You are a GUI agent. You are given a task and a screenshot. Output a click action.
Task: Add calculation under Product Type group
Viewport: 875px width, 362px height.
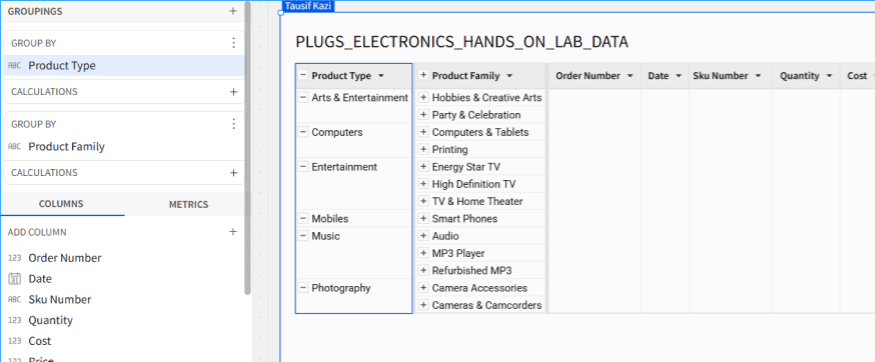tap(234, 91)
